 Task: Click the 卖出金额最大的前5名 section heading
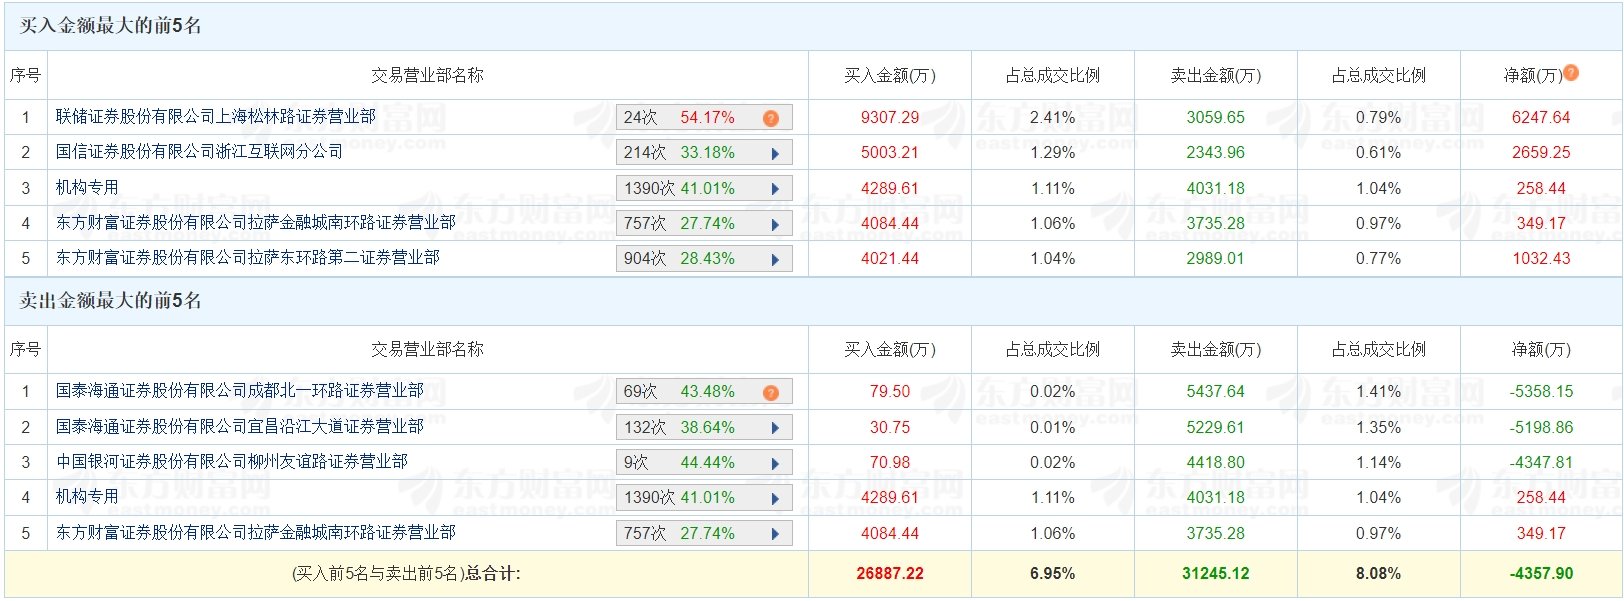point(111,301)
